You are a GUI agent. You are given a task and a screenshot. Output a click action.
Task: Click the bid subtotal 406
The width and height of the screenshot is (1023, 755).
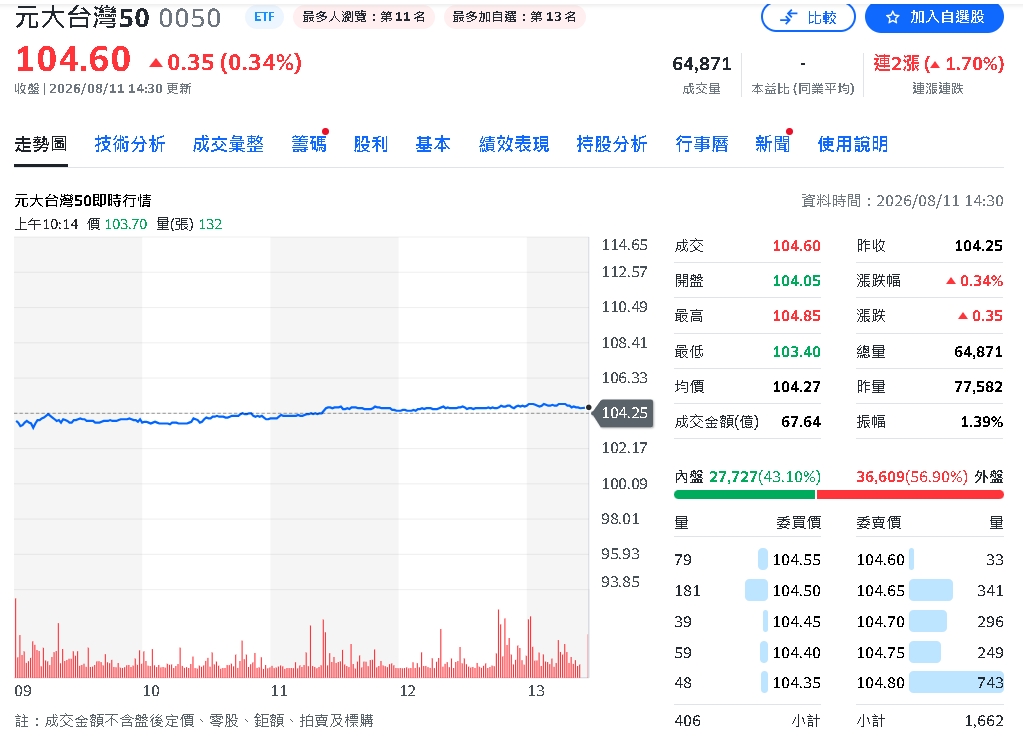(688, 721)
